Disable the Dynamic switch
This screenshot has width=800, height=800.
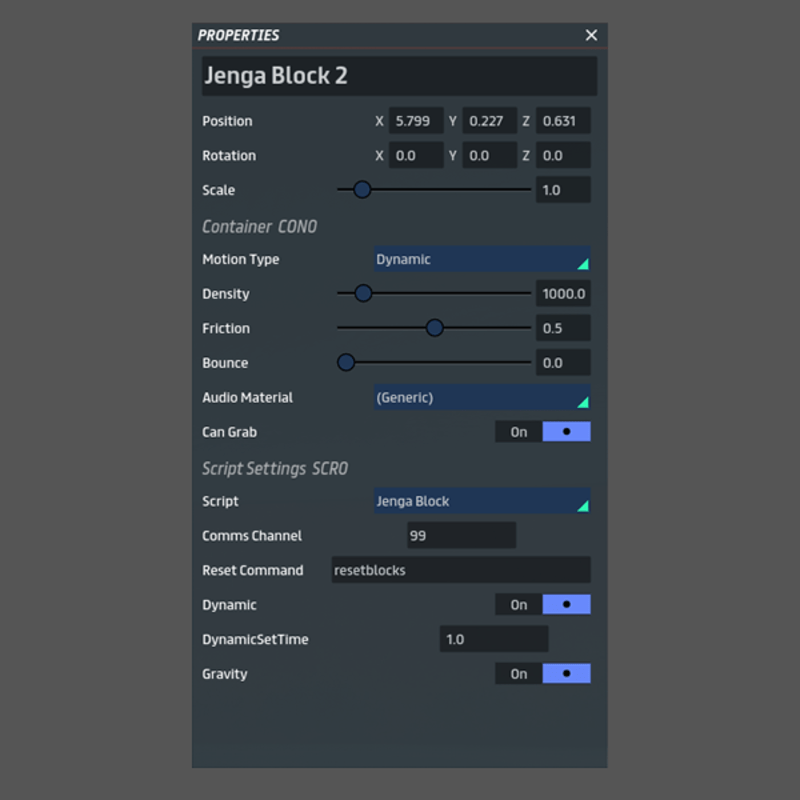click(x=566, y=604)
